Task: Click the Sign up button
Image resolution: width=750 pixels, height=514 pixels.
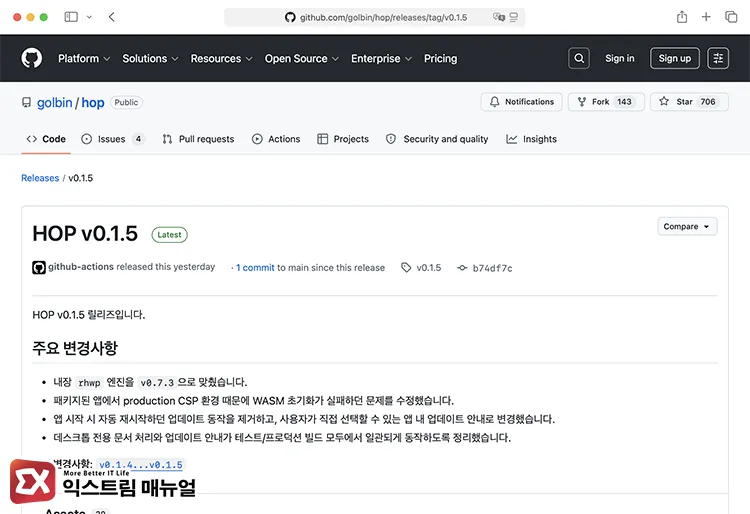Action: (674, 58)
